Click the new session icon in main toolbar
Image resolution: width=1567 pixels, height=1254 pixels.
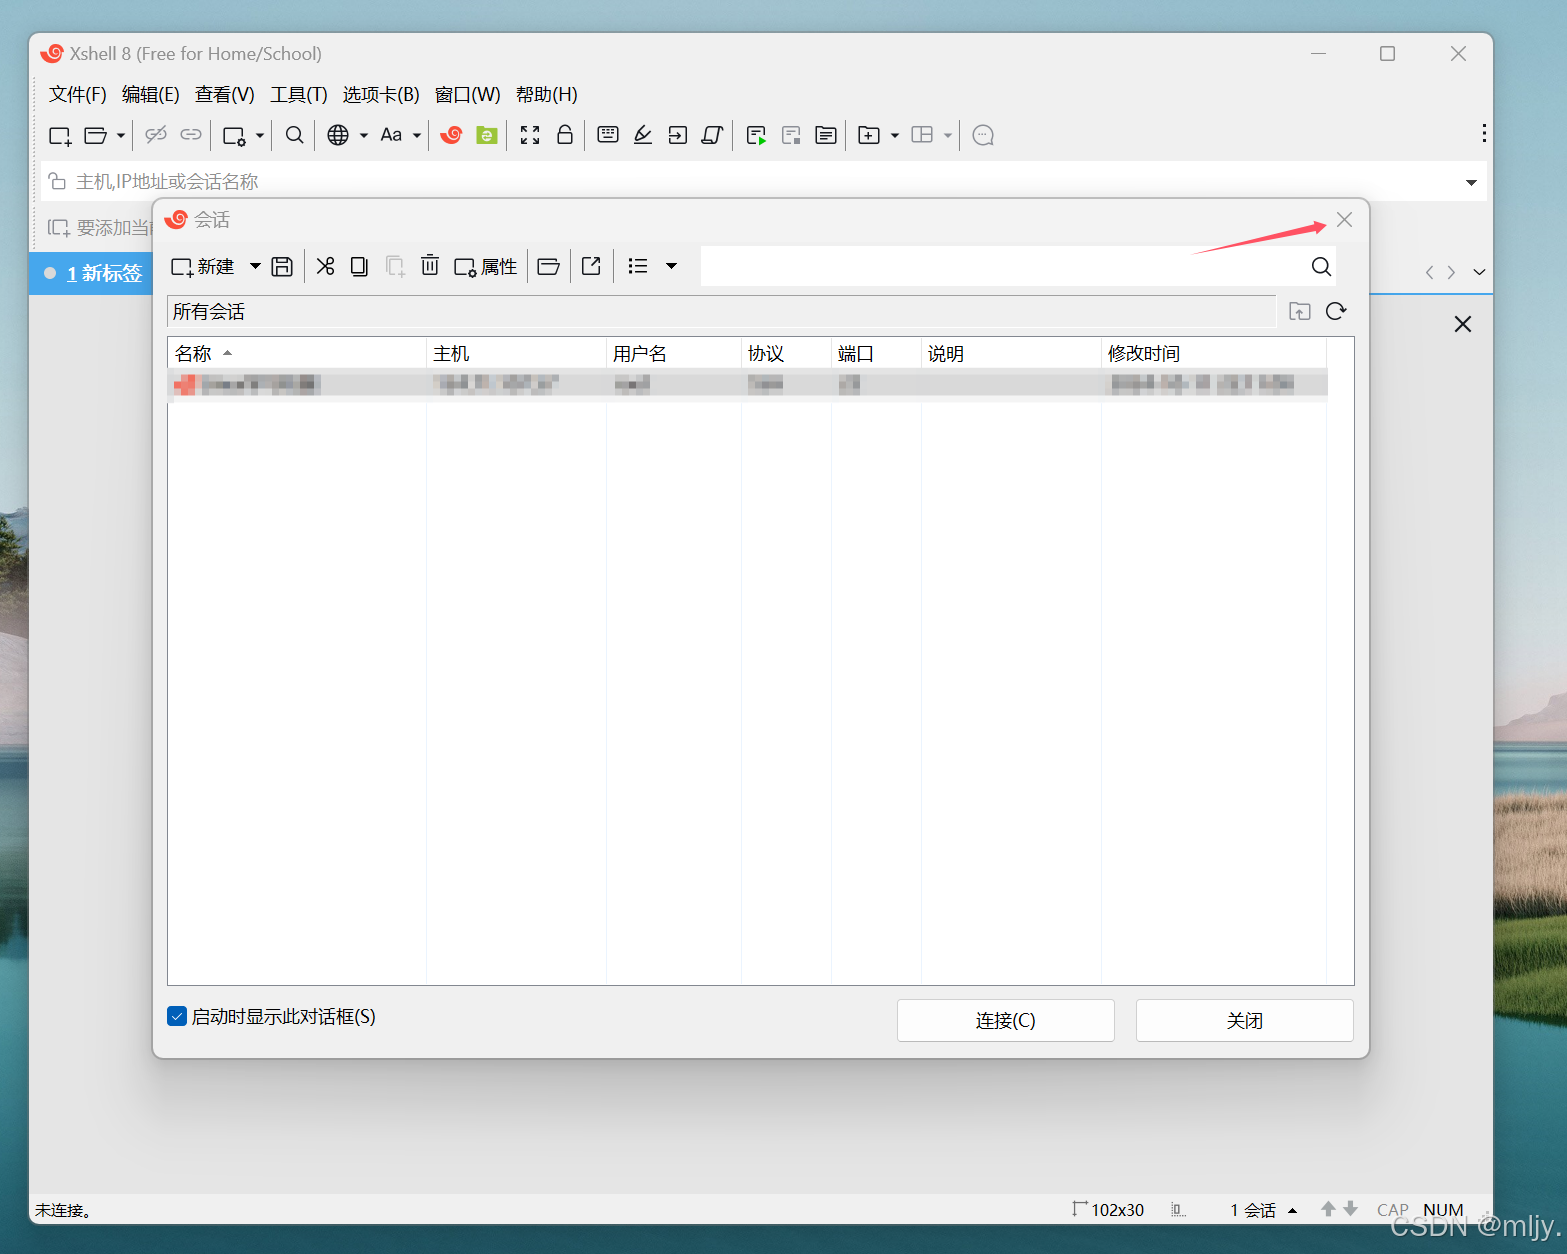(x=60, y=135)
